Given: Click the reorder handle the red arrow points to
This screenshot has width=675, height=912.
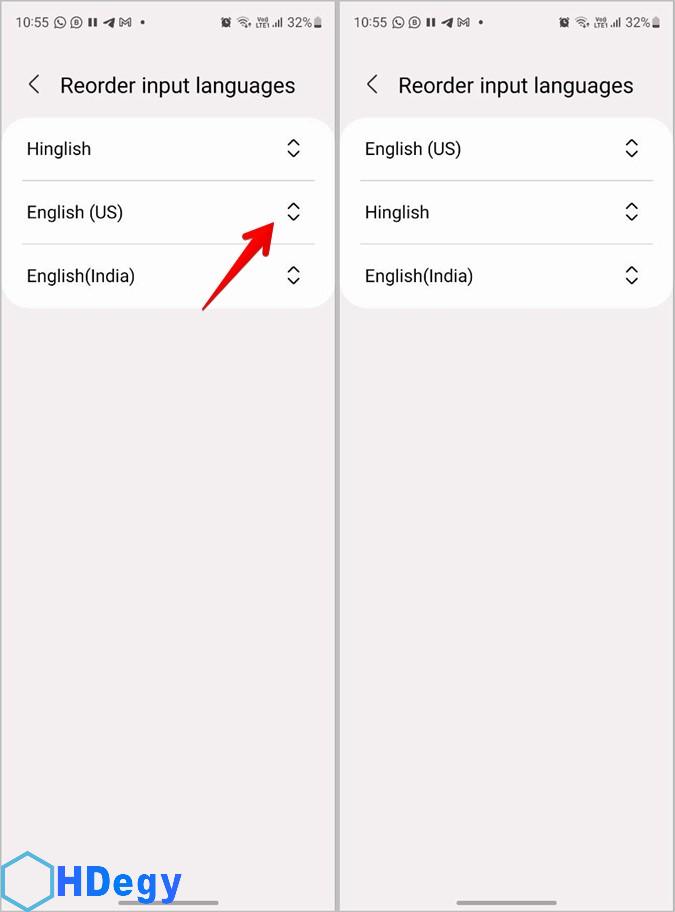Looking at the screenshot, I should tap(293, 212).
